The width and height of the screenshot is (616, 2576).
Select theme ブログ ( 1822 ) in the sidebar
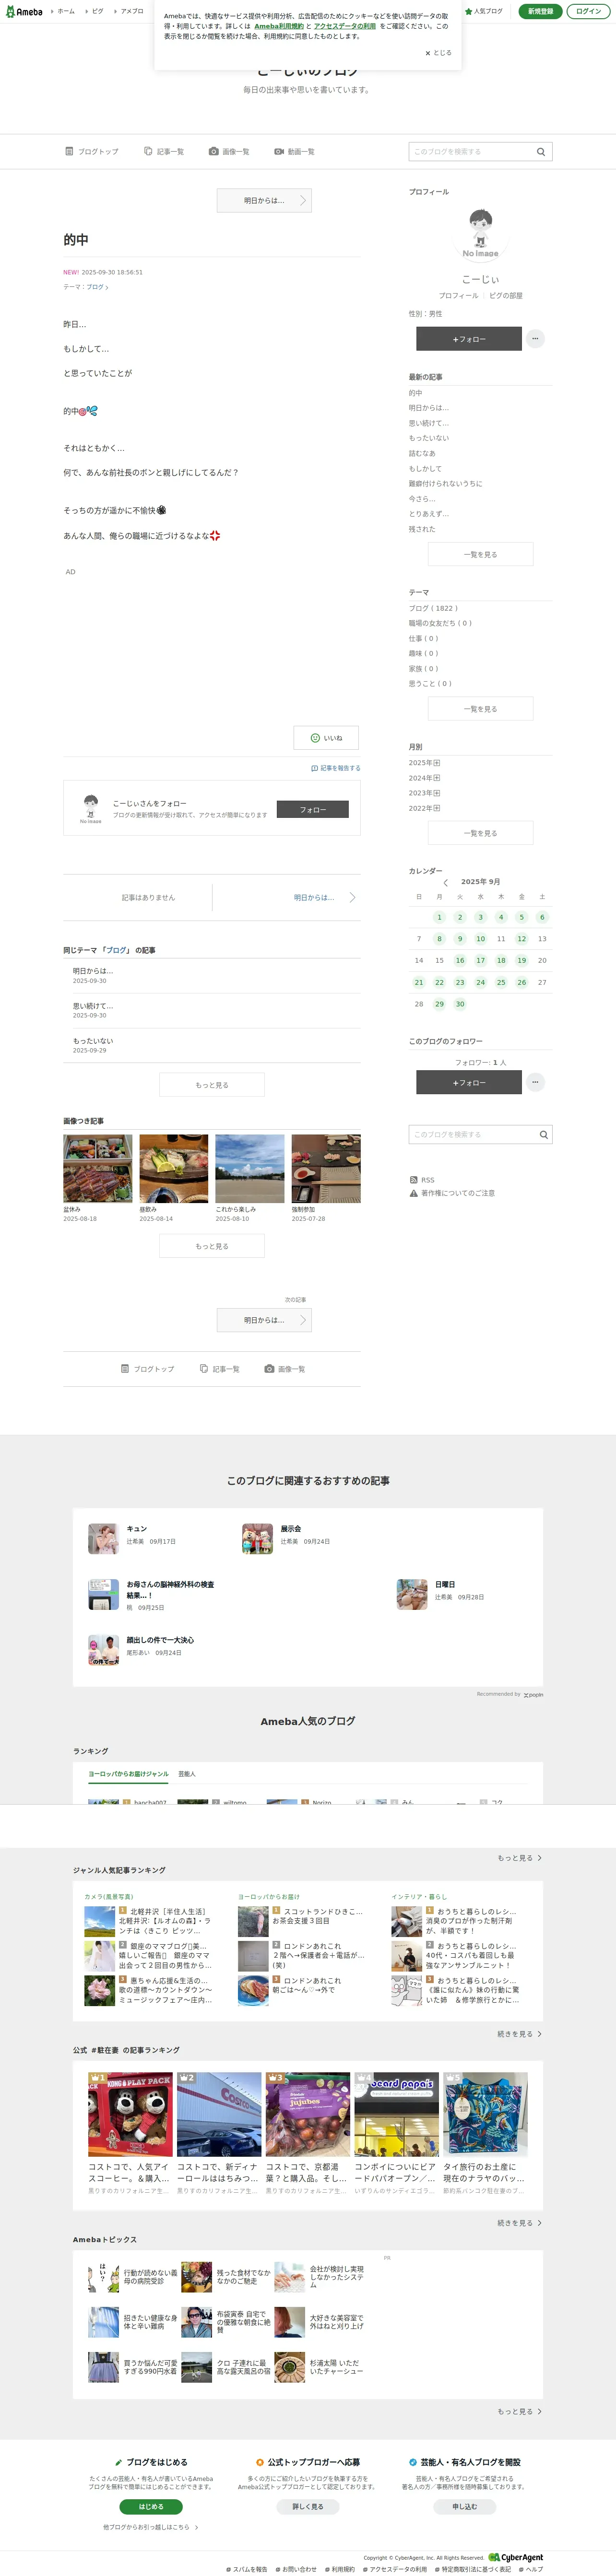click(433, 608)
